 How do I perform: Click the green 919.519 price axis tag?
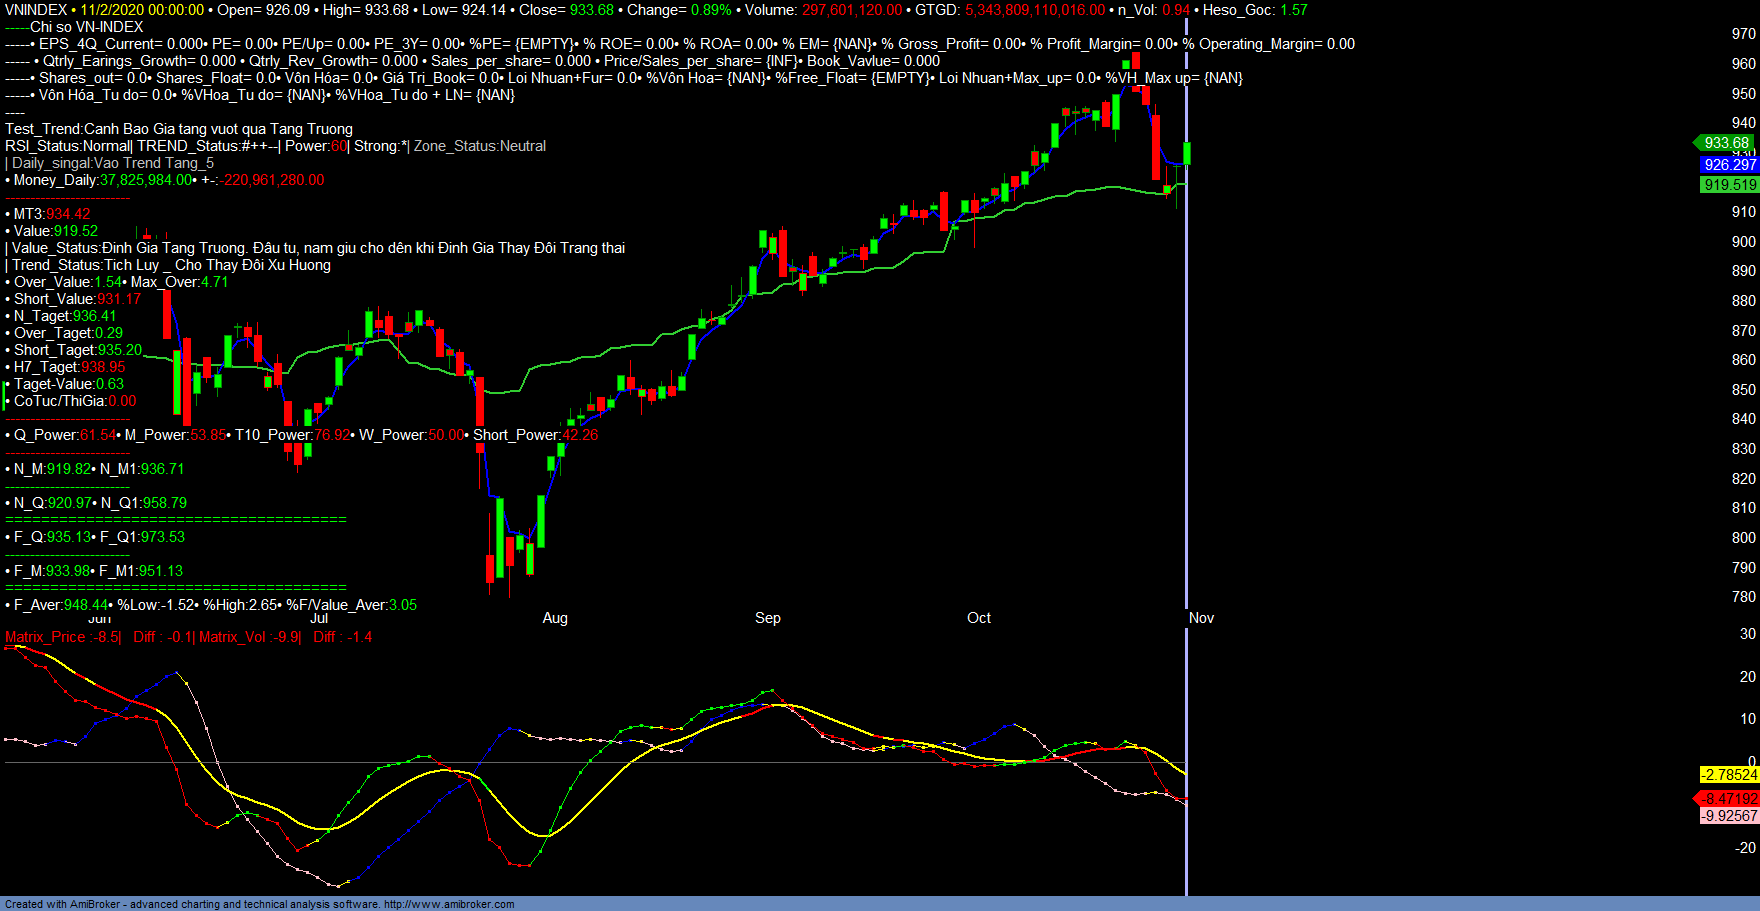1729,185
